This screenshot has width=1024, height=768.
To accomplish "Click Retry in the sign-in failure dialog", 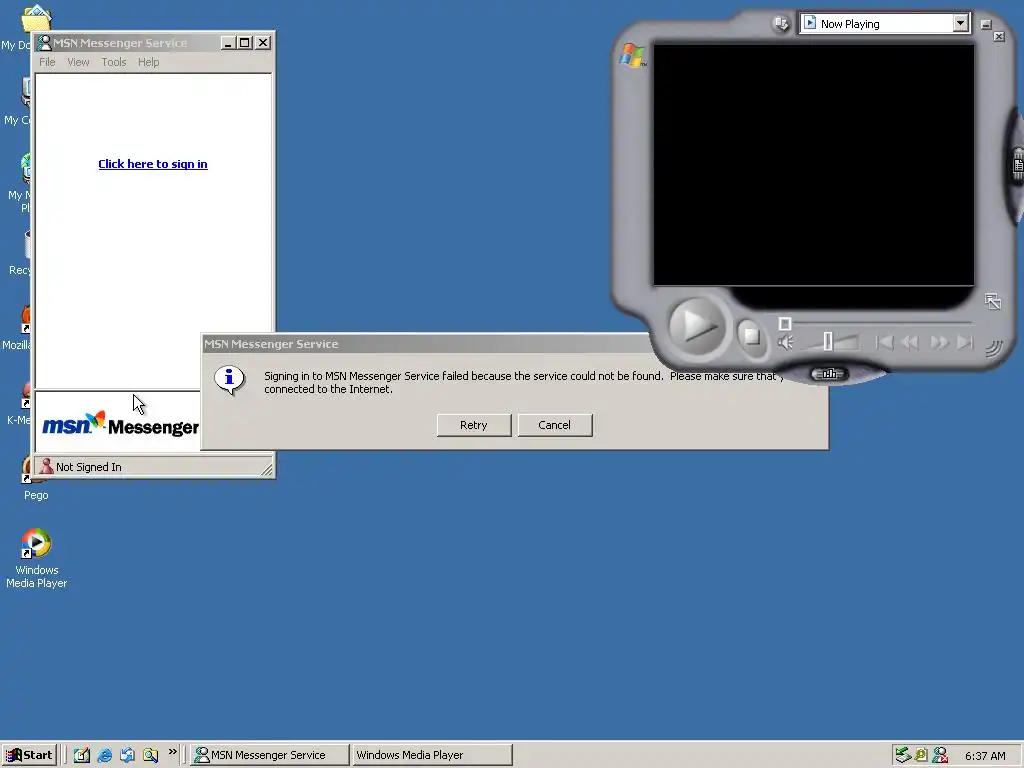I will click(473, 425).
